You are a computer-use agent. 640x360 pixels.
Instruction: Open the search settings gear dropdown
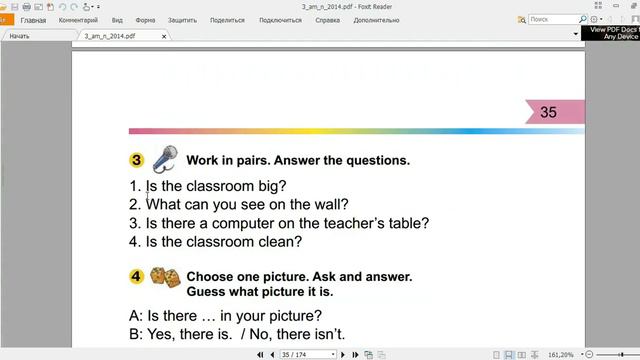click(596, 19)
